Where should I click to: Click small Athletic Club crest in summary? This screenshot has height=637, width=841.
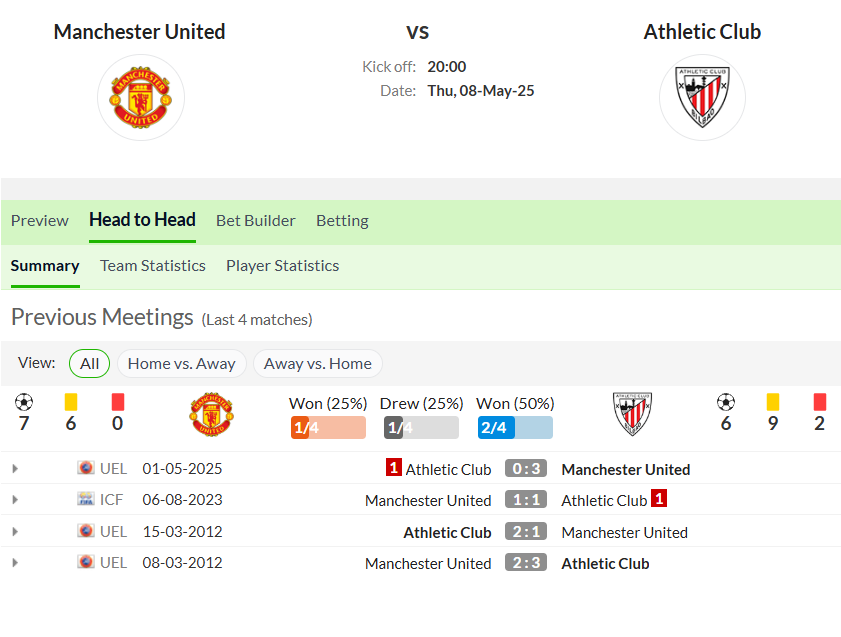click(632, 414)
